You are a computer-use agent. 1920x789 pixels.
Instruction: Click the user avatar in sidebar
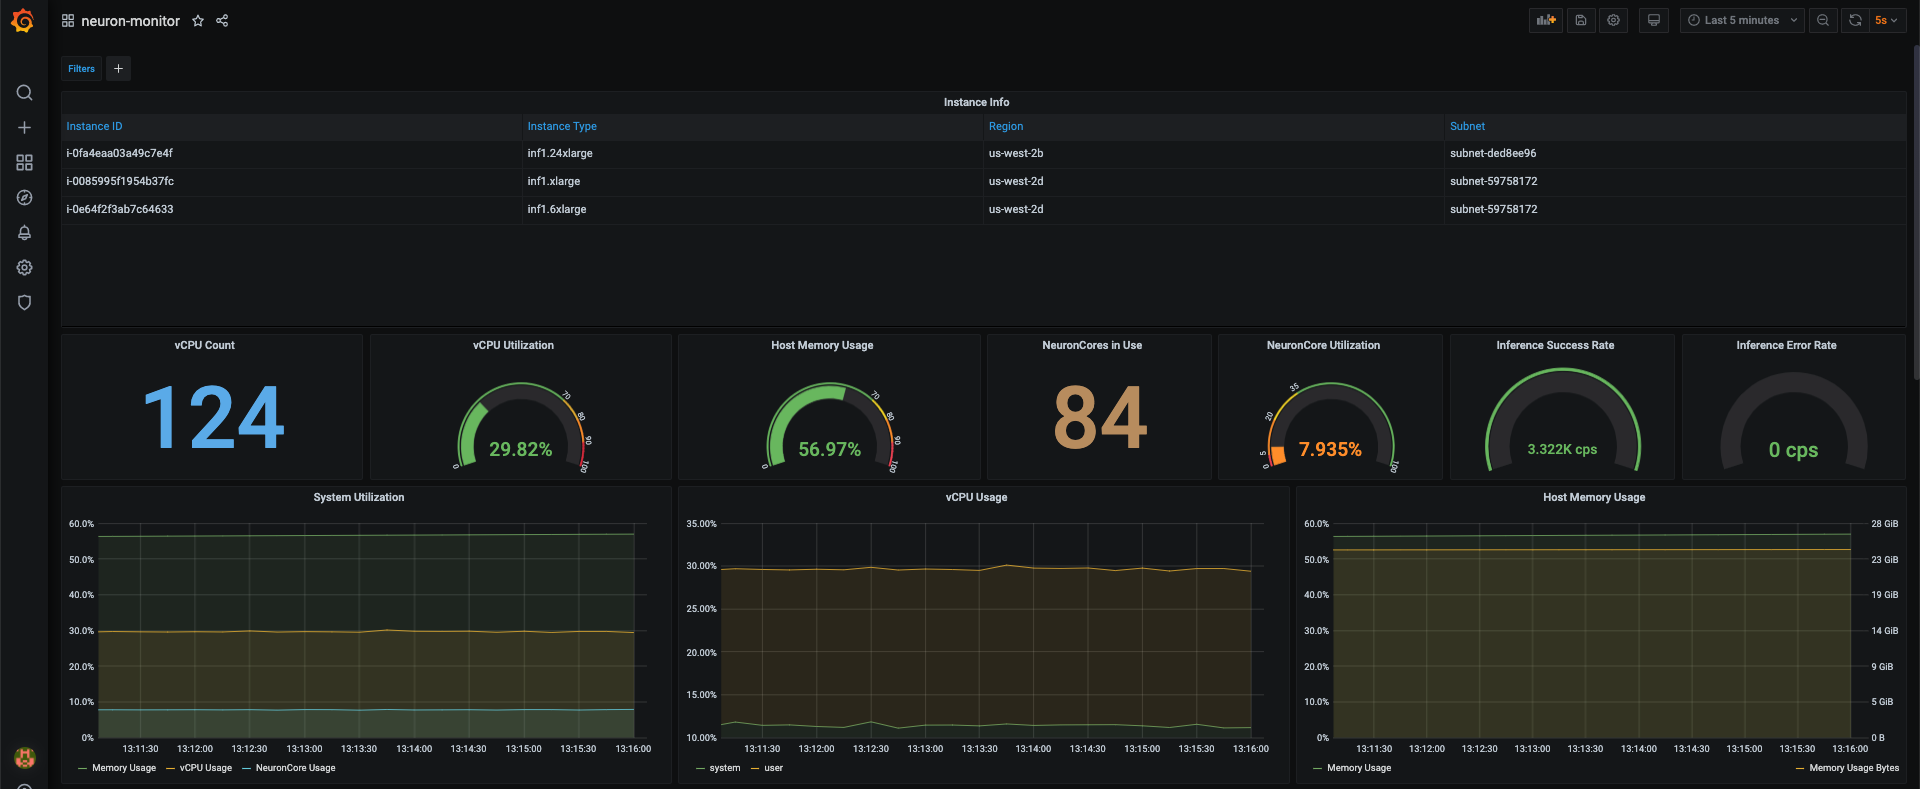click(x=25, y=758)
